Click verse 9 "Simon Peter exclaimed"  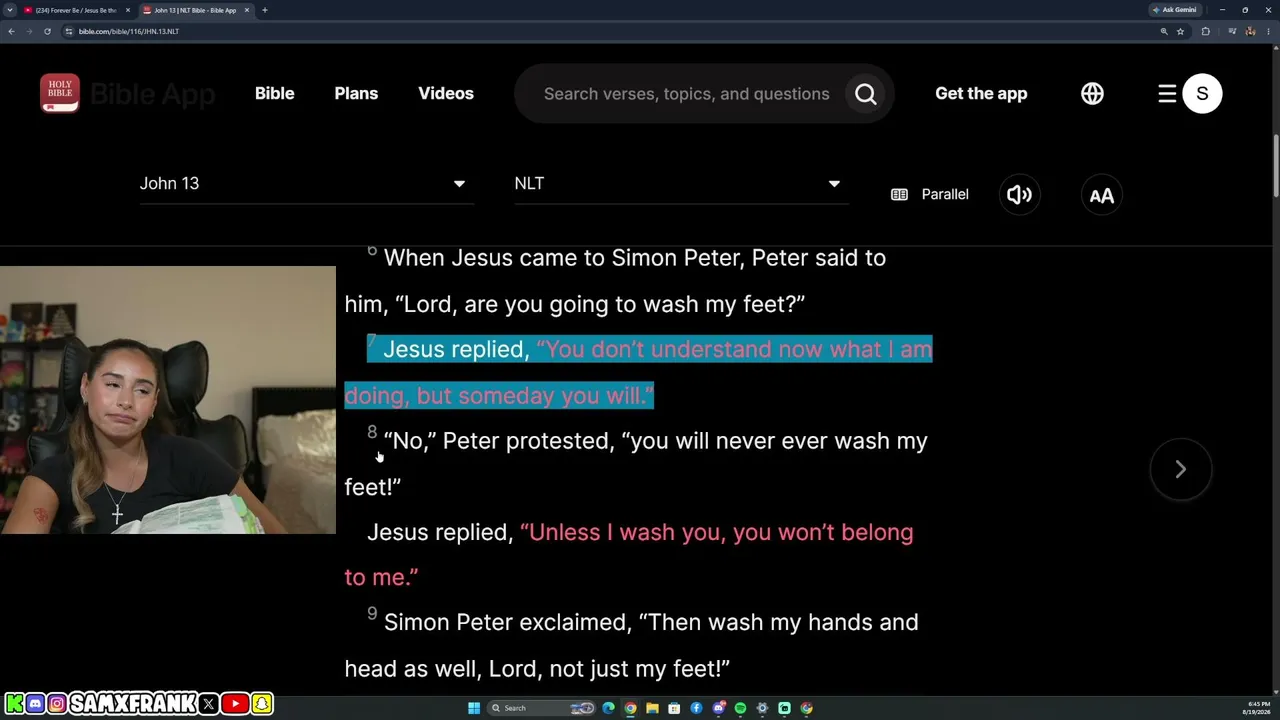[x=631, y=645]
